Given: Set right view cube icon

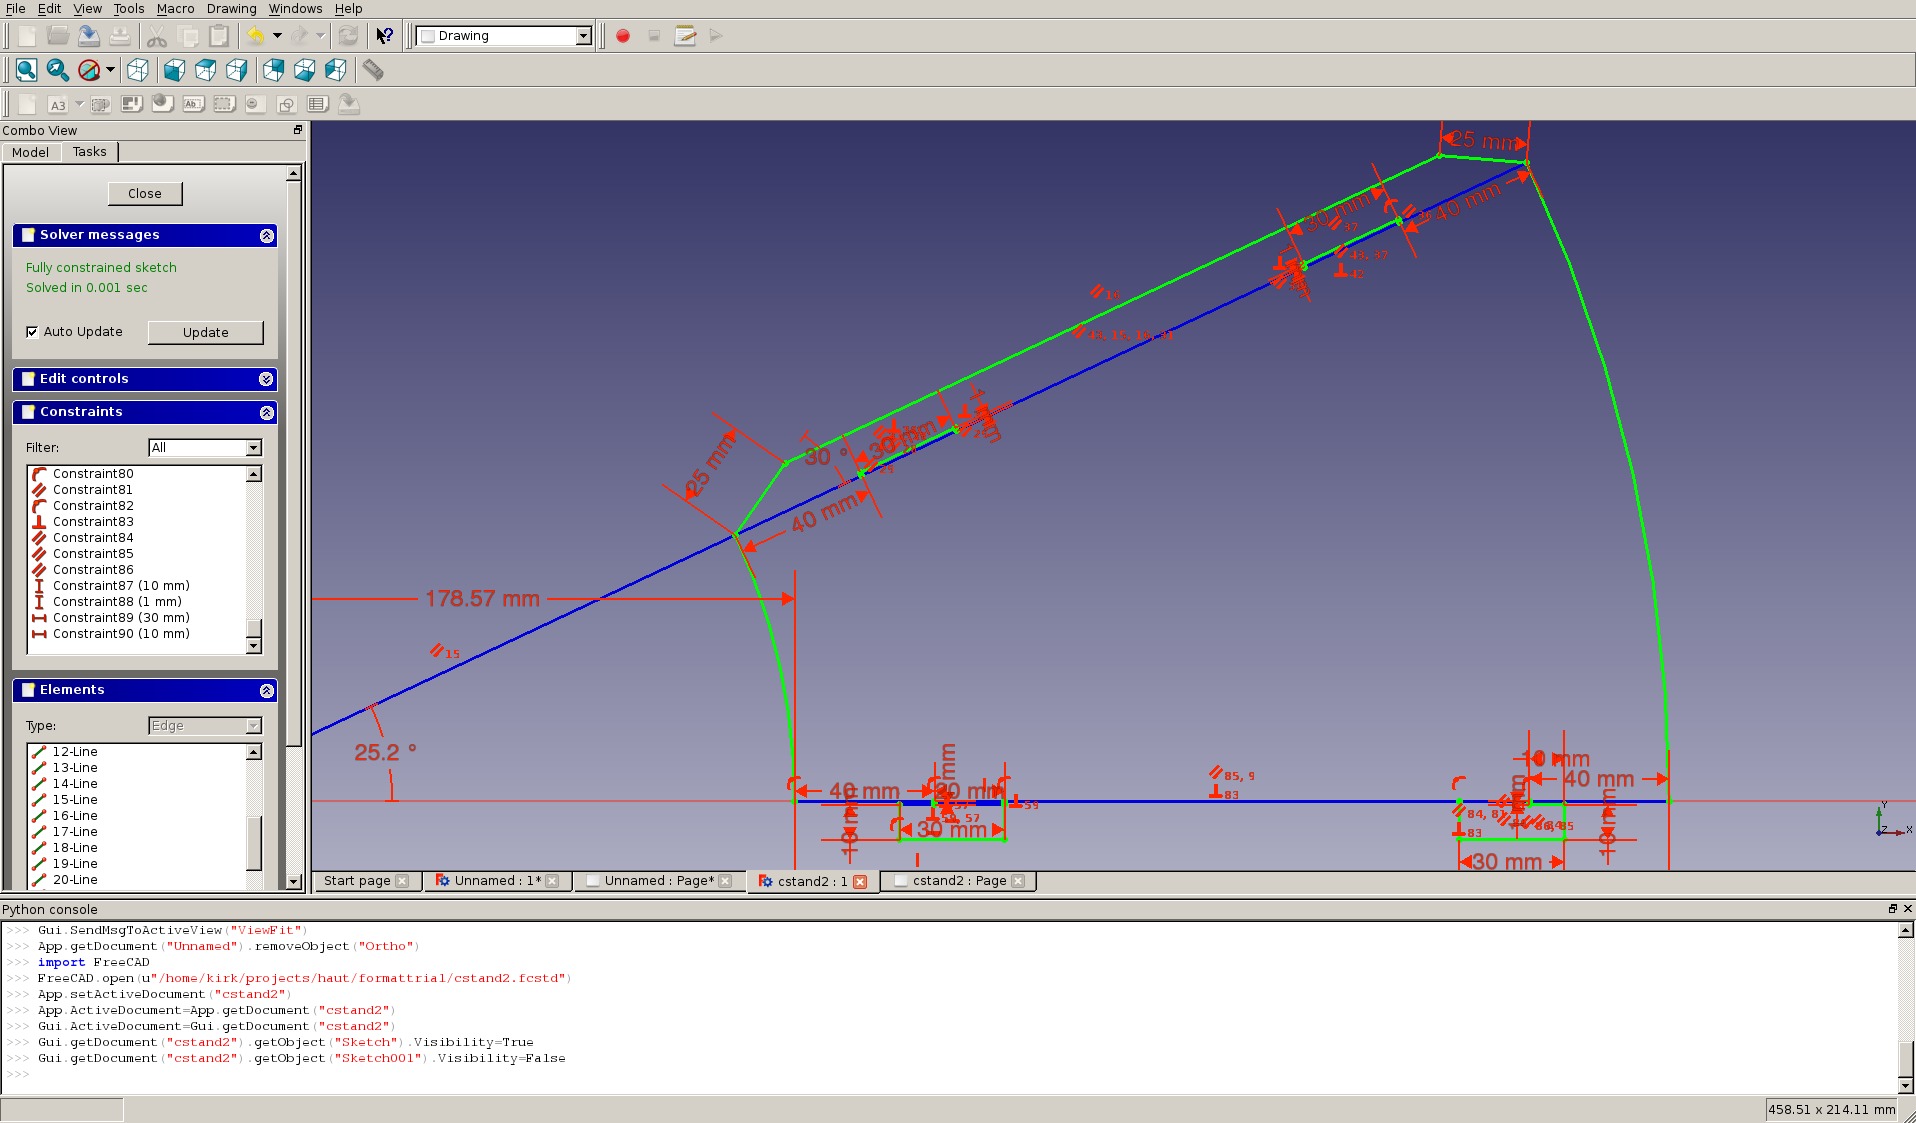Looking at the screenshot, I should pos(236,70).
